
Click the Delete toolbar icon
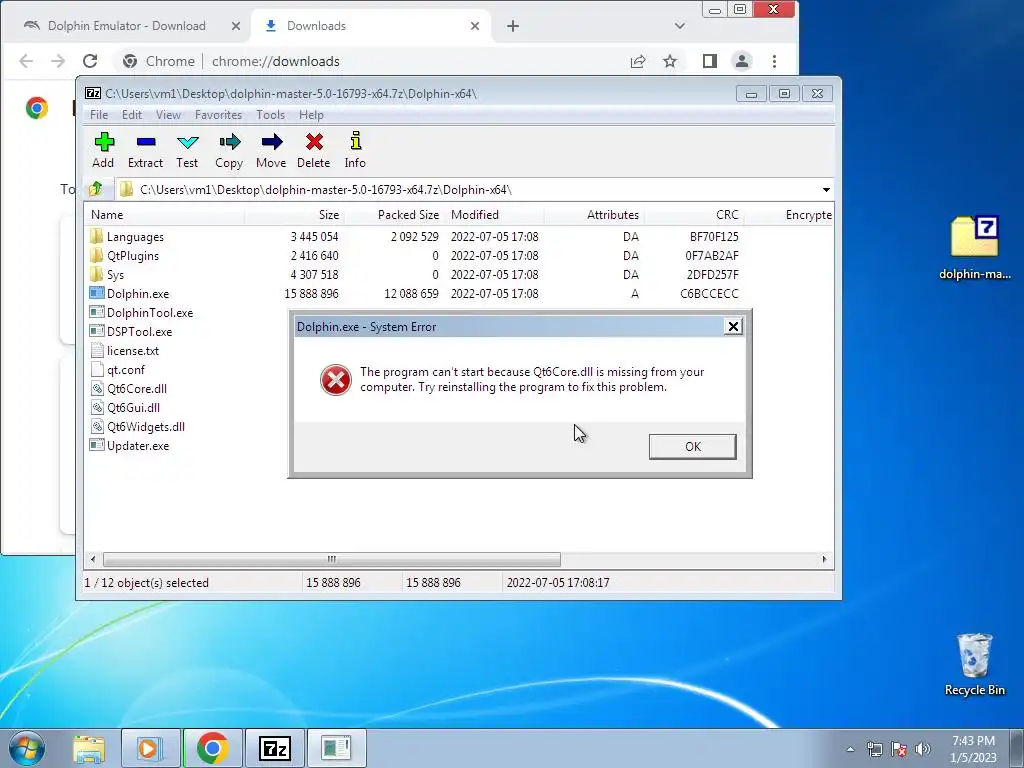point(313,150)
